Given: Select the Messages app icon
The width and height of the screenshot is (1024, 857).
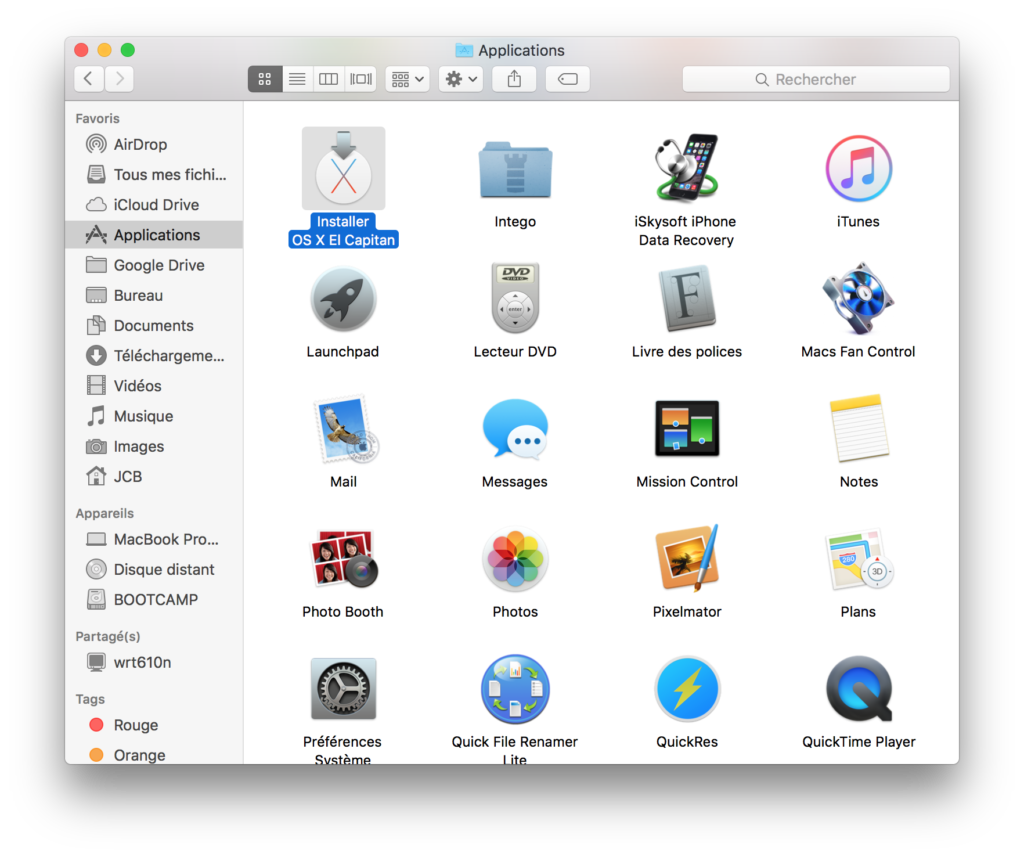Looking at the screenshot, I should (515, 428).
